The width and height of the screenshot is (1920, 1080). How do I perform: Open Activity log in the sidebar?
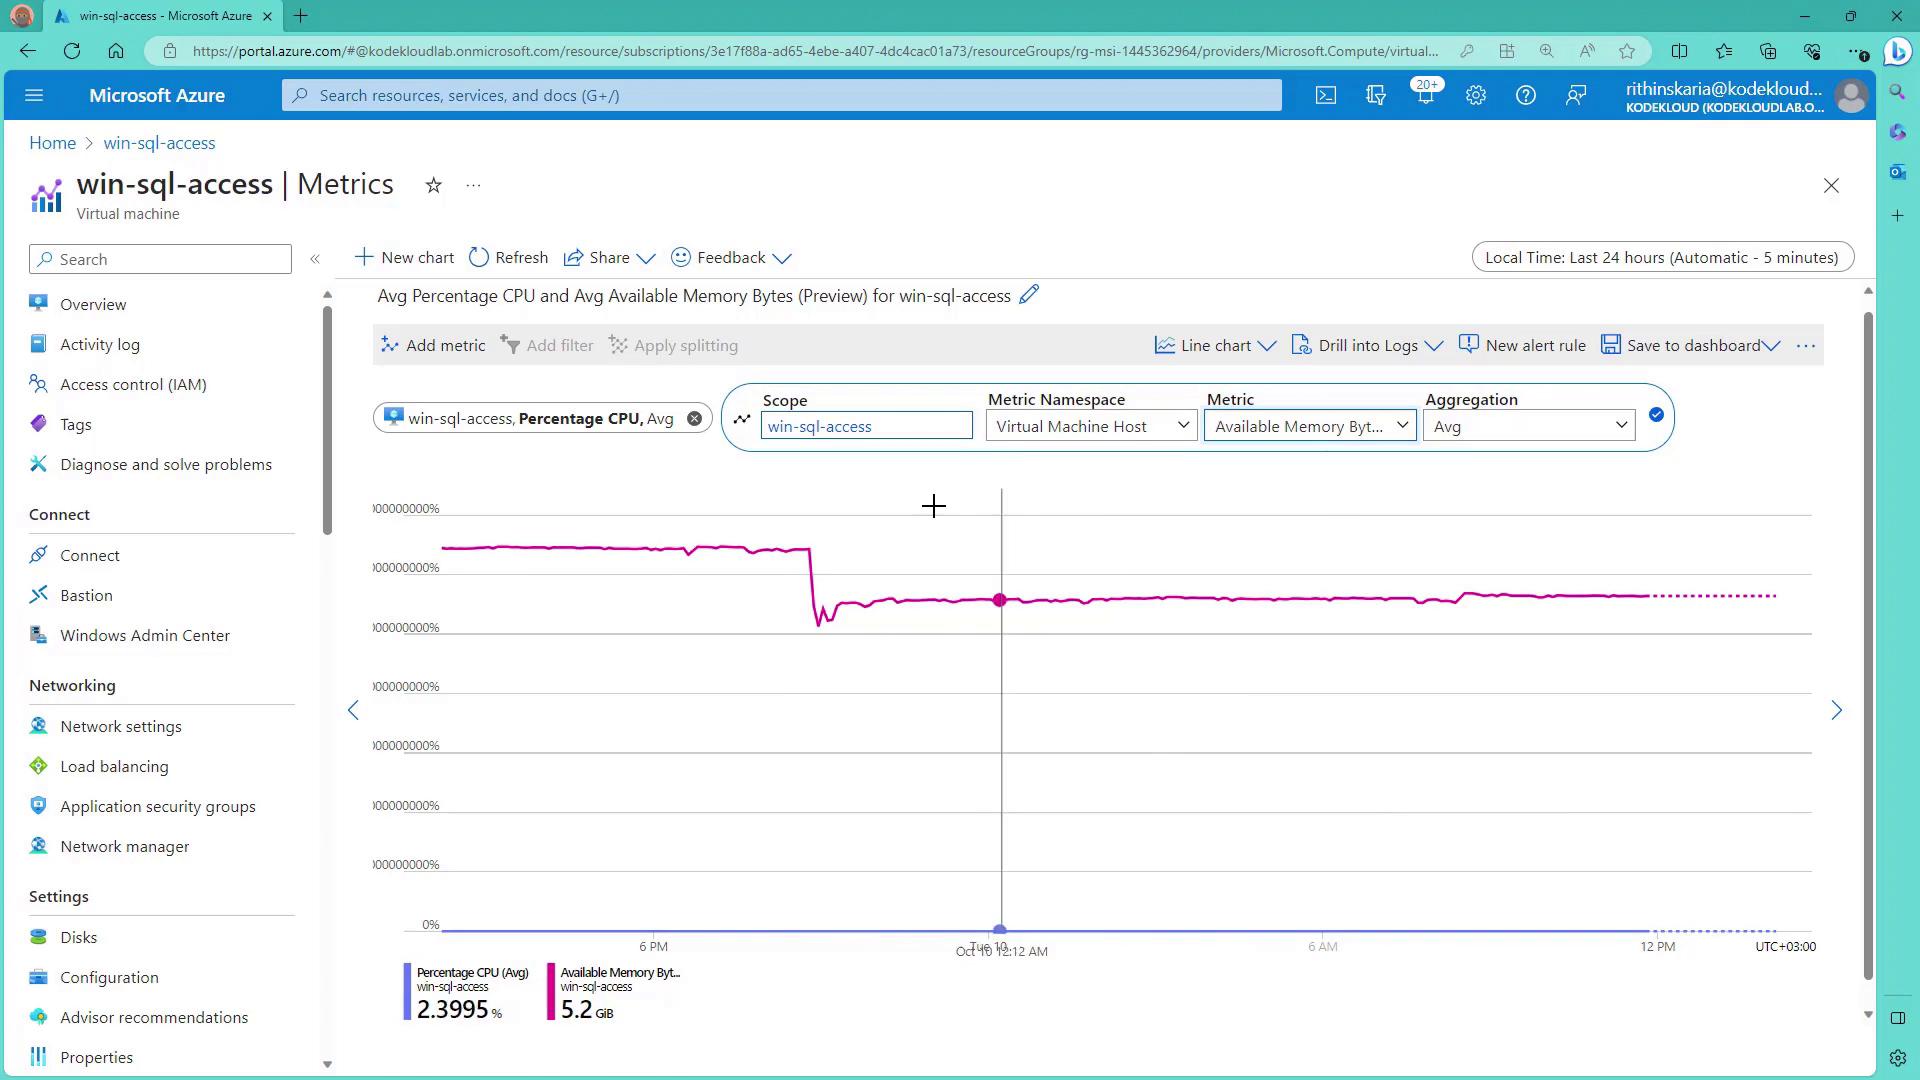click(100, 345)
